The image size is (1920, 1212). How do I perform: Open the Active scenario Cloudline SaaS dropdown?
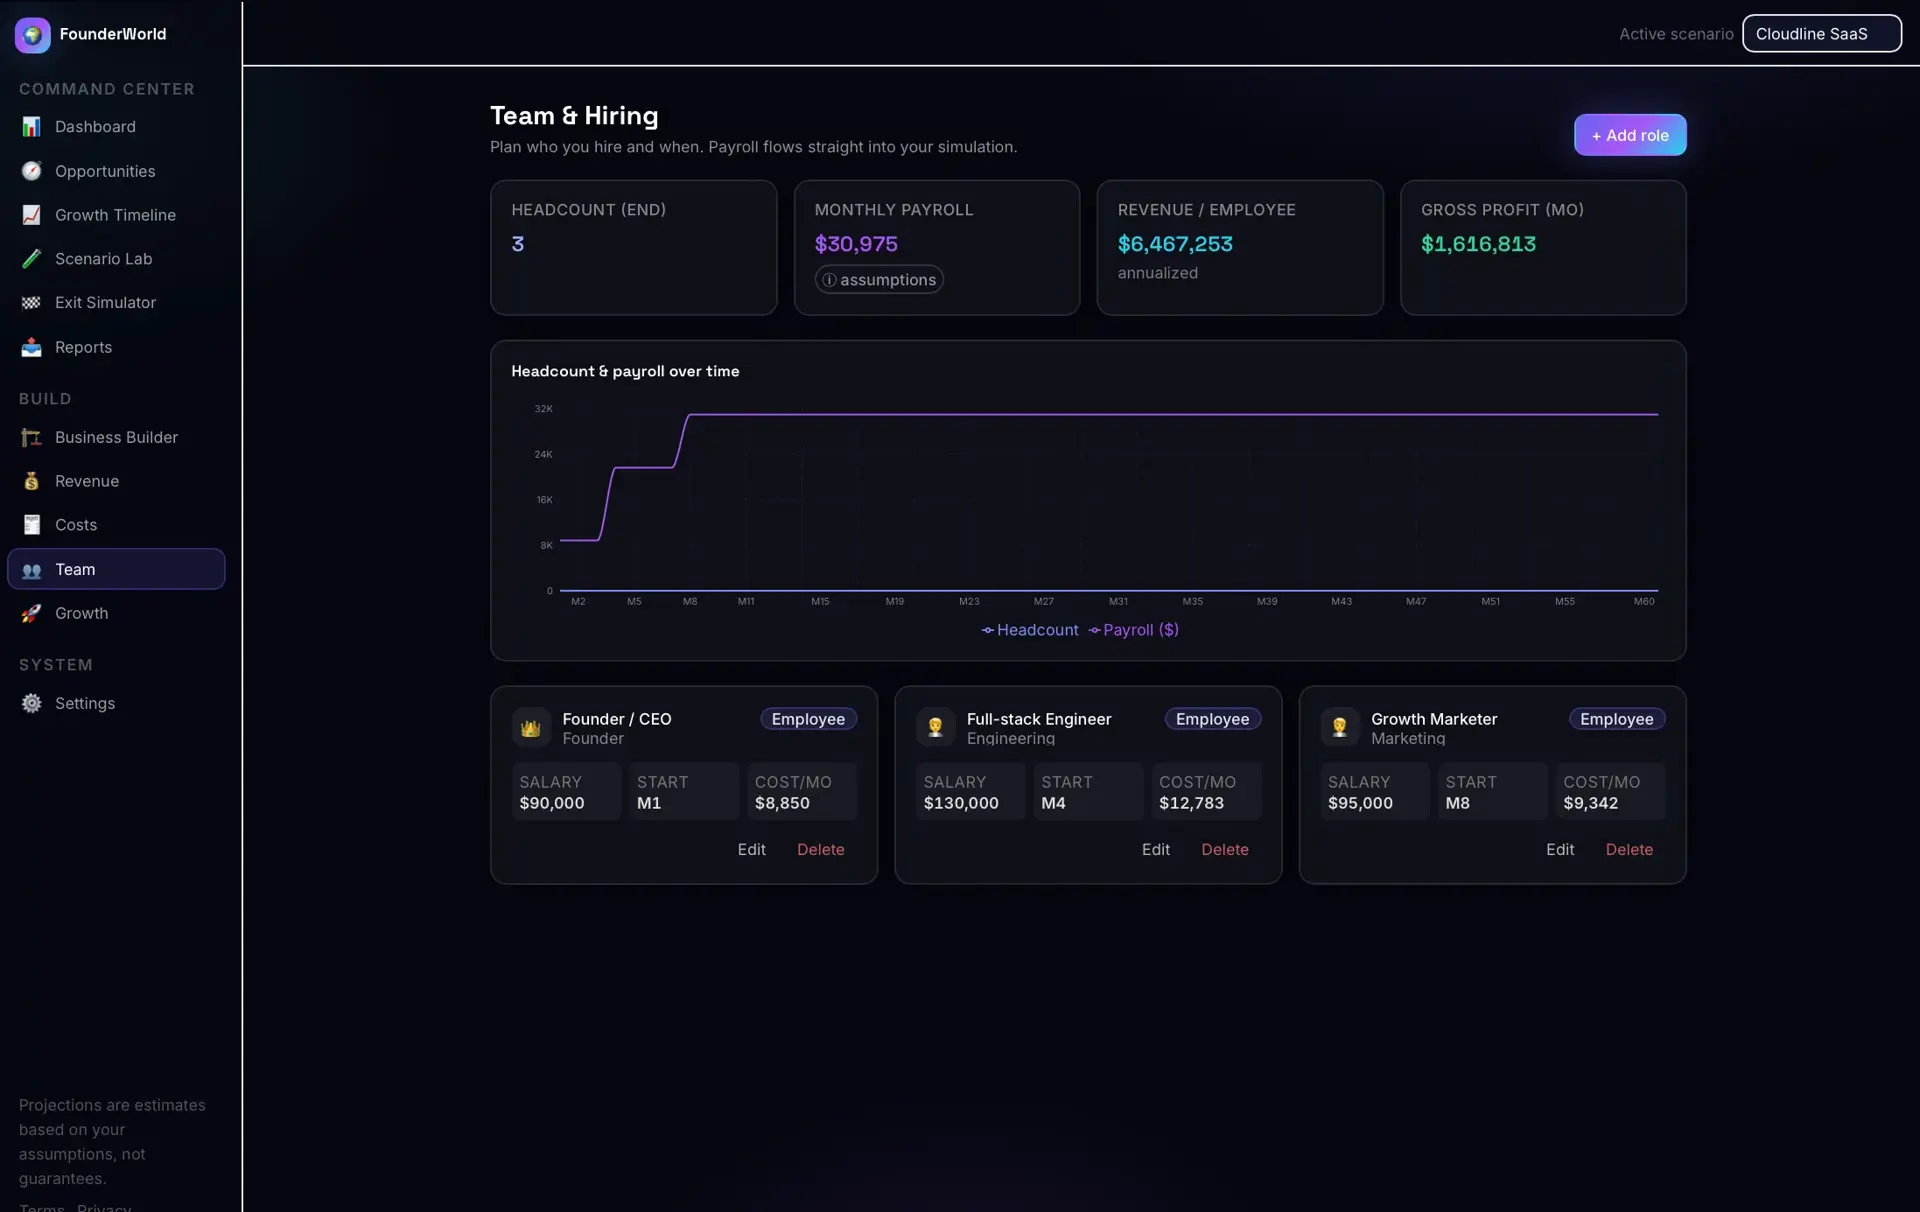(x=1821, y=34)
